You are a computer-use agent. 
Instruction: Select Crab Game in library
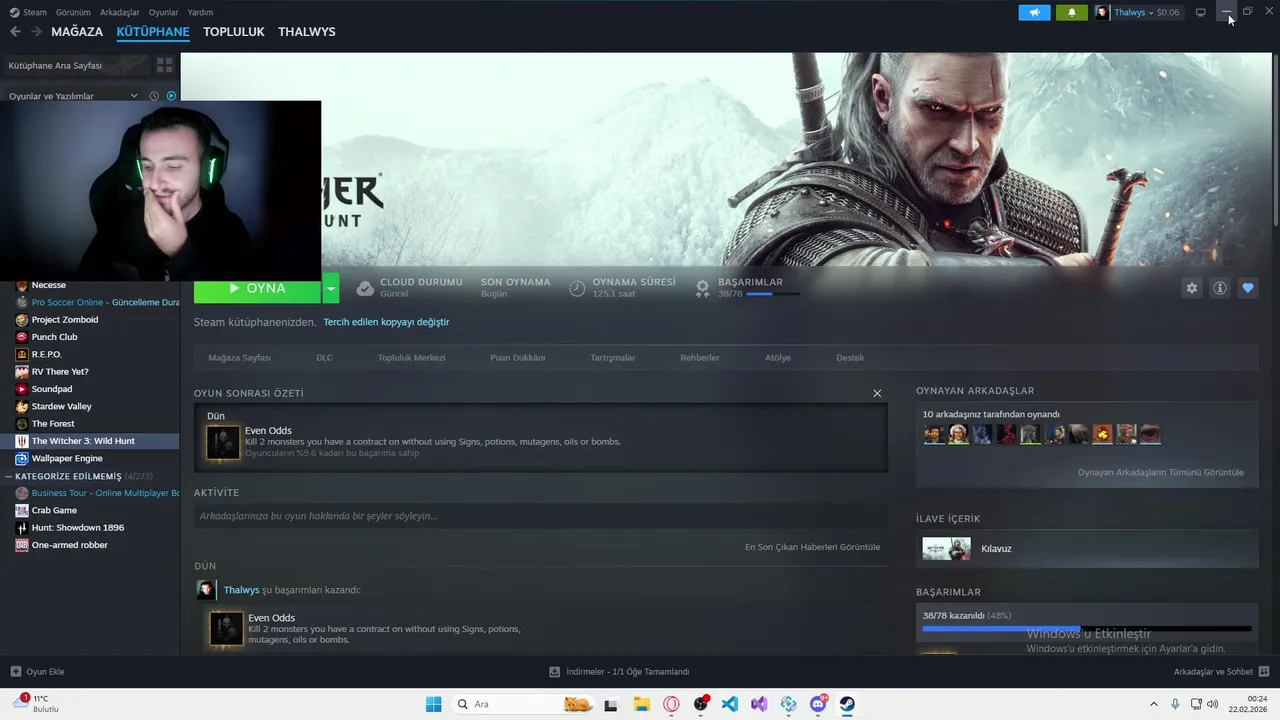click(54, 510)
